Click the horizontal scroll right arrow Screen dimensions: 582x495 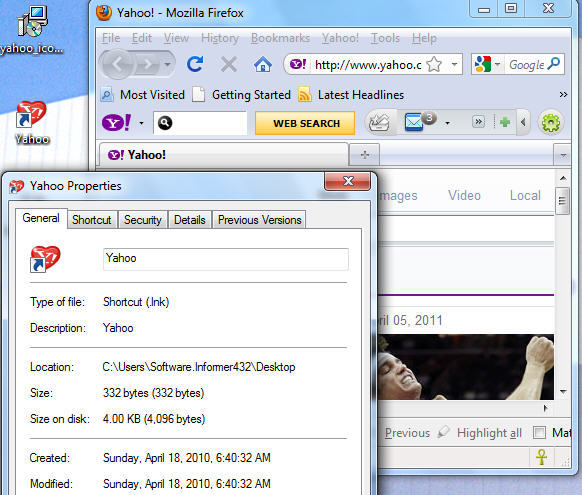pyautogui.click(x=545, y=408)
